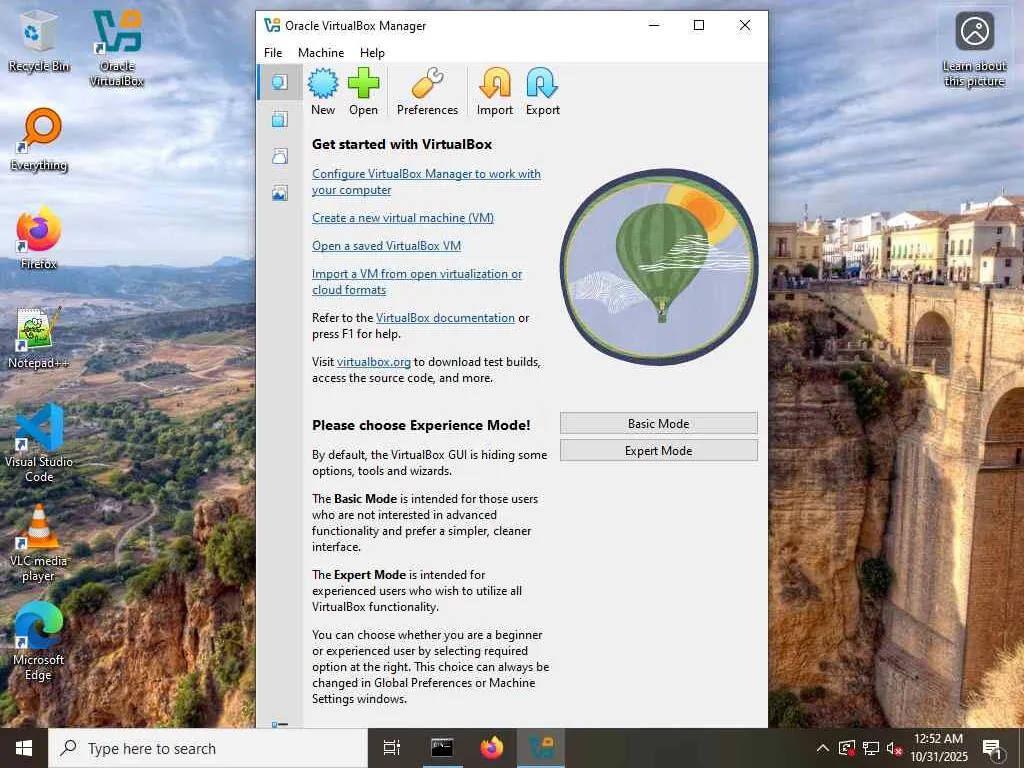Open the Help menu

tap(372, 53)
